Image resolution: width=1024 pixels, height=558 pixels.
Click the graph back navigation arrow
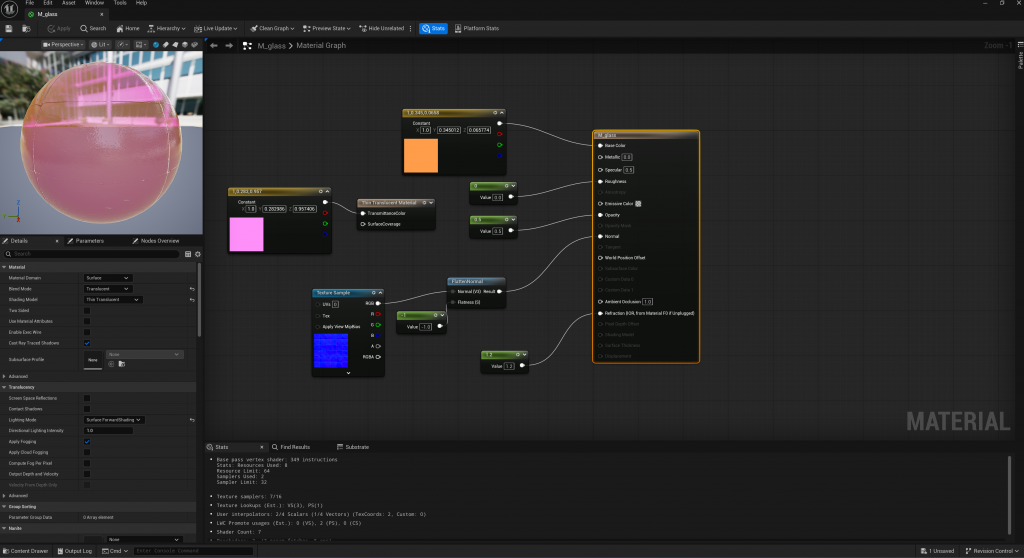coord(214,45)
